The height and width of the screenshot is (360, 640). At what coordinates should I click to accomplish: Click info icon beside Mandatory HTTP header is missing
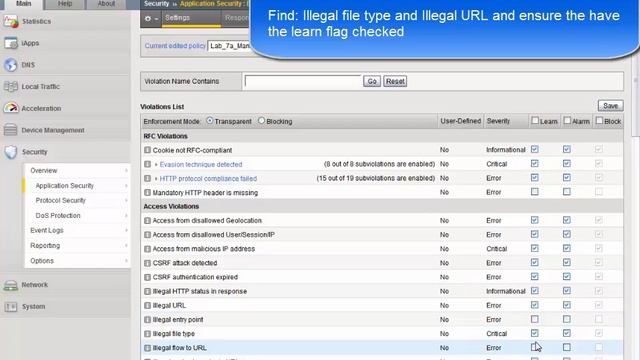pyautogui.click(x=147, y=193)
